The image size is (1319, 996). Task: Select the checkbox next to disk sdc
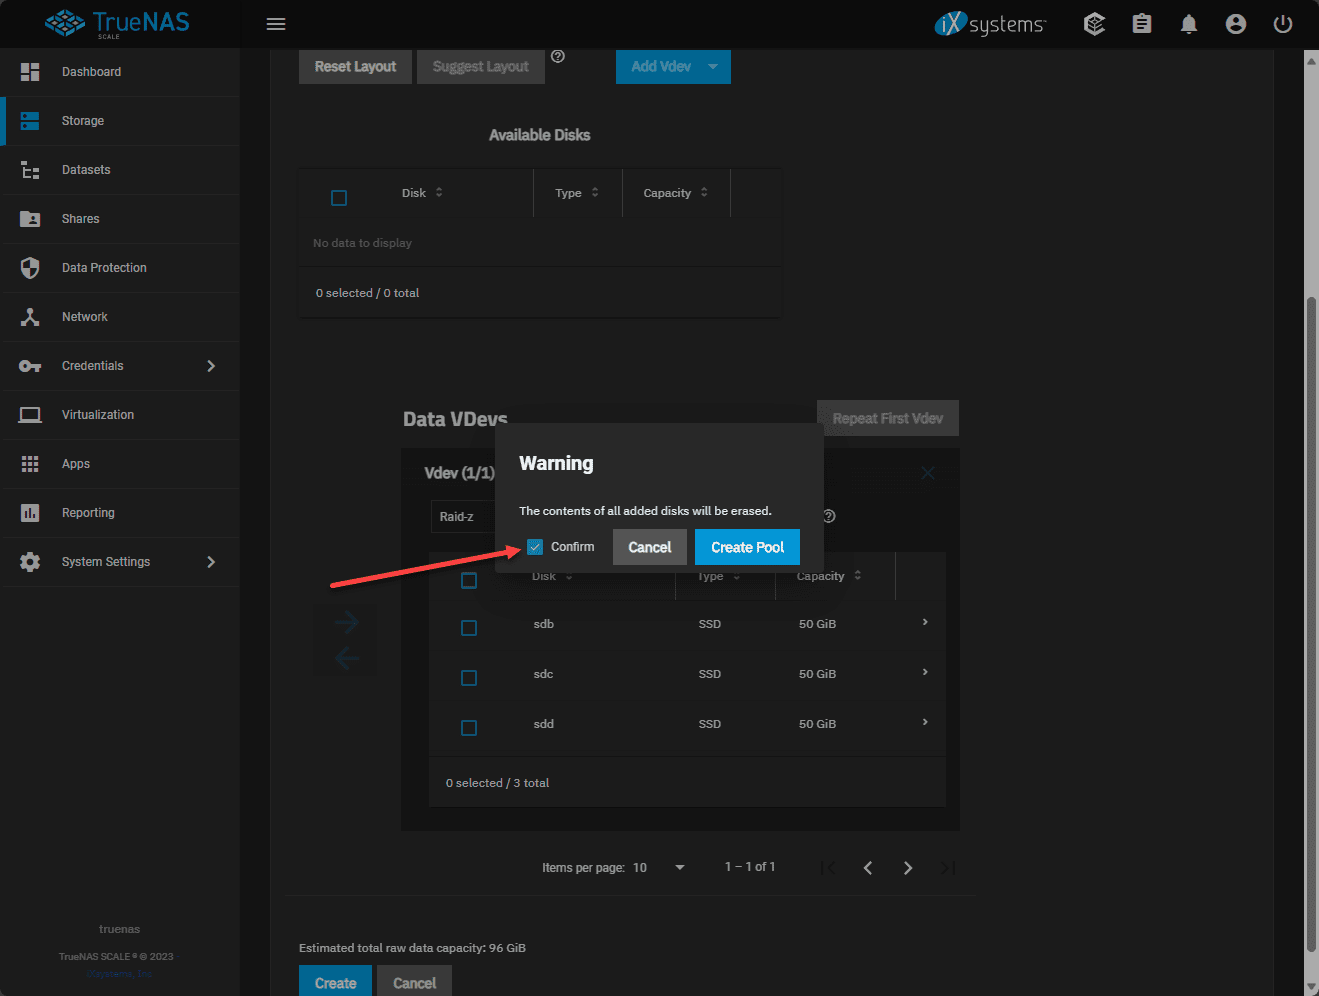469,677
